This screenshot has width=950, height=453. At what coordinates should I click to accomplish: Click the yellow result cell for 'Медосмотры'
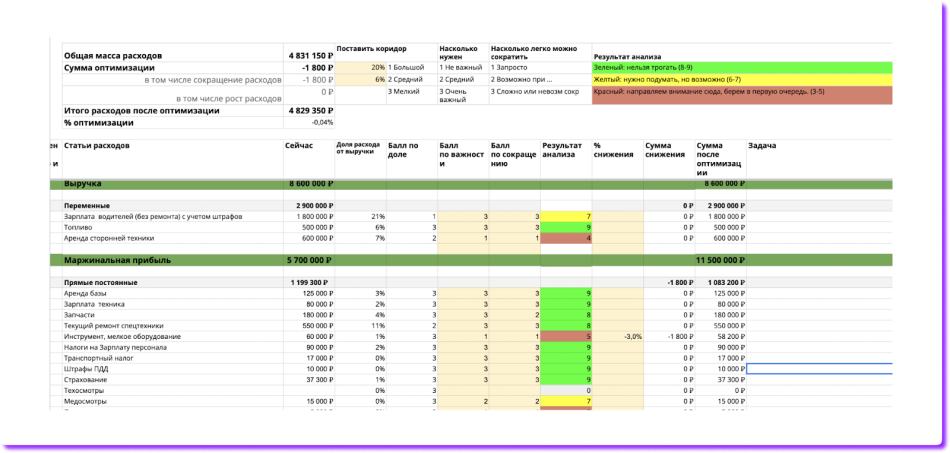[x=565, y=401]
